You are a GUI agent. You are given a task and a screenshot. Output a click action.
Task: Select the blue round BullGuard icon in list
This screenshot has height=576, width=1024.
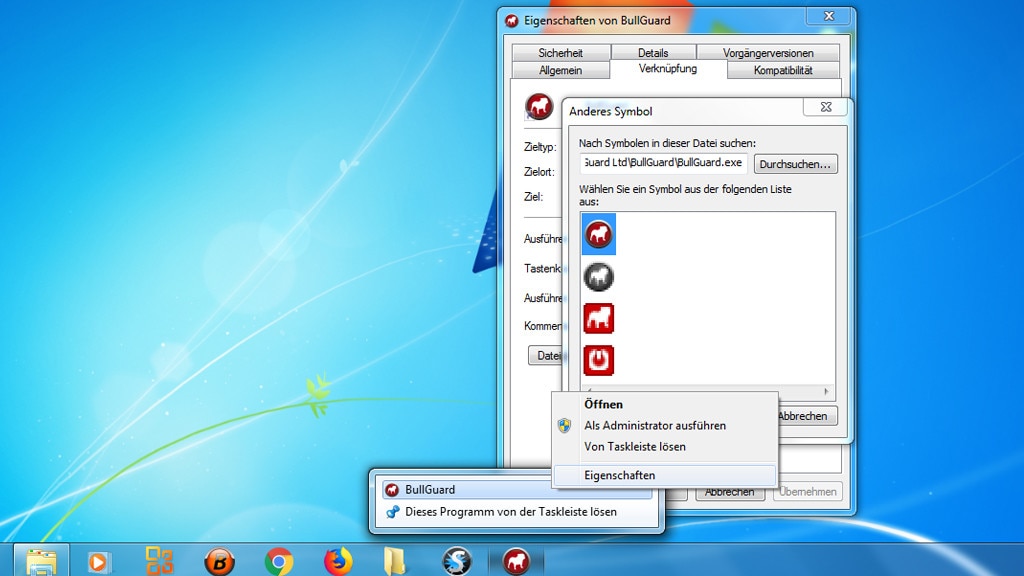pos(598,235)
